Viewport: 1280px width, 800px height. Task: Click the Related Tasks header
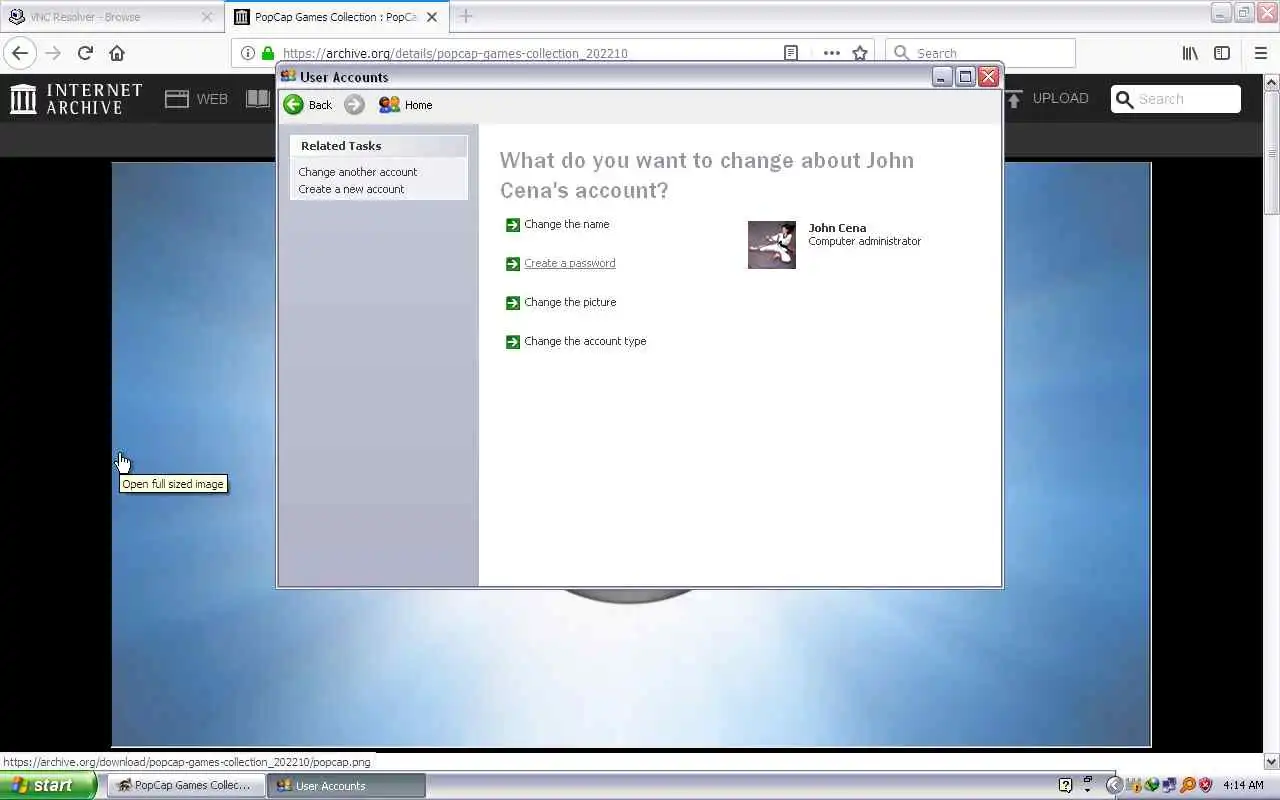pos(378,146)
